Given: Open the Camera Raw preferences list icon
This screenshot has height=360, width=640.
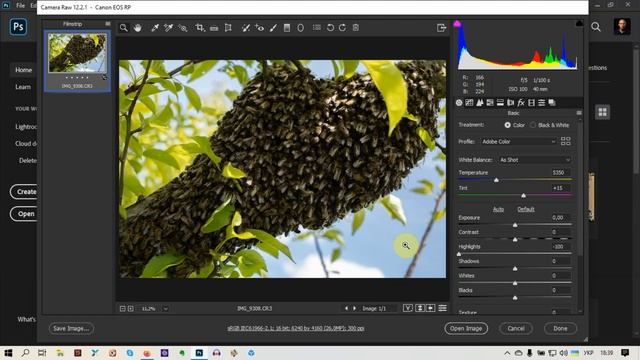Looking at the screenshot, I should click(317, 28).
